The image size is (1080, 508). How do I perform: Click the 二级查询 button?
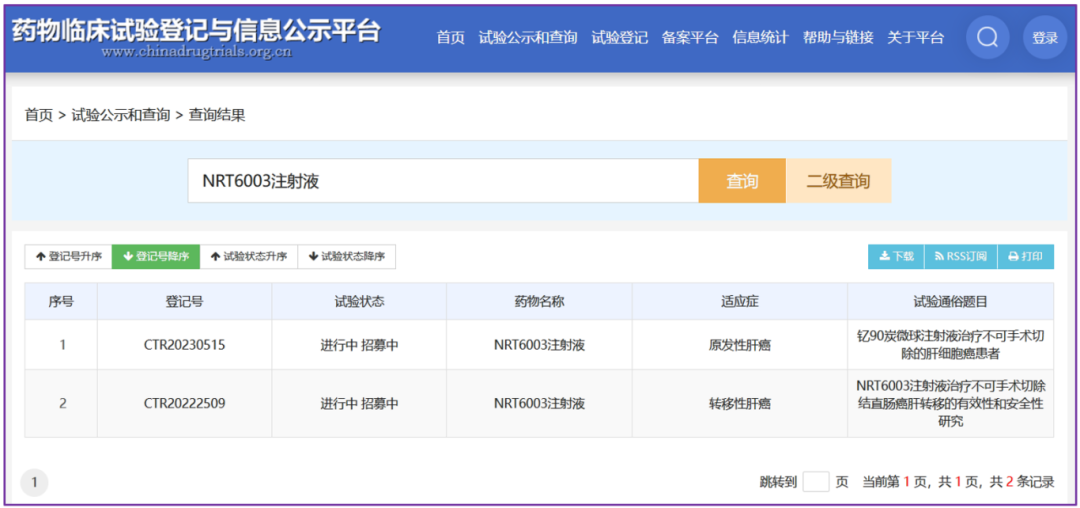tap(838, 181)
